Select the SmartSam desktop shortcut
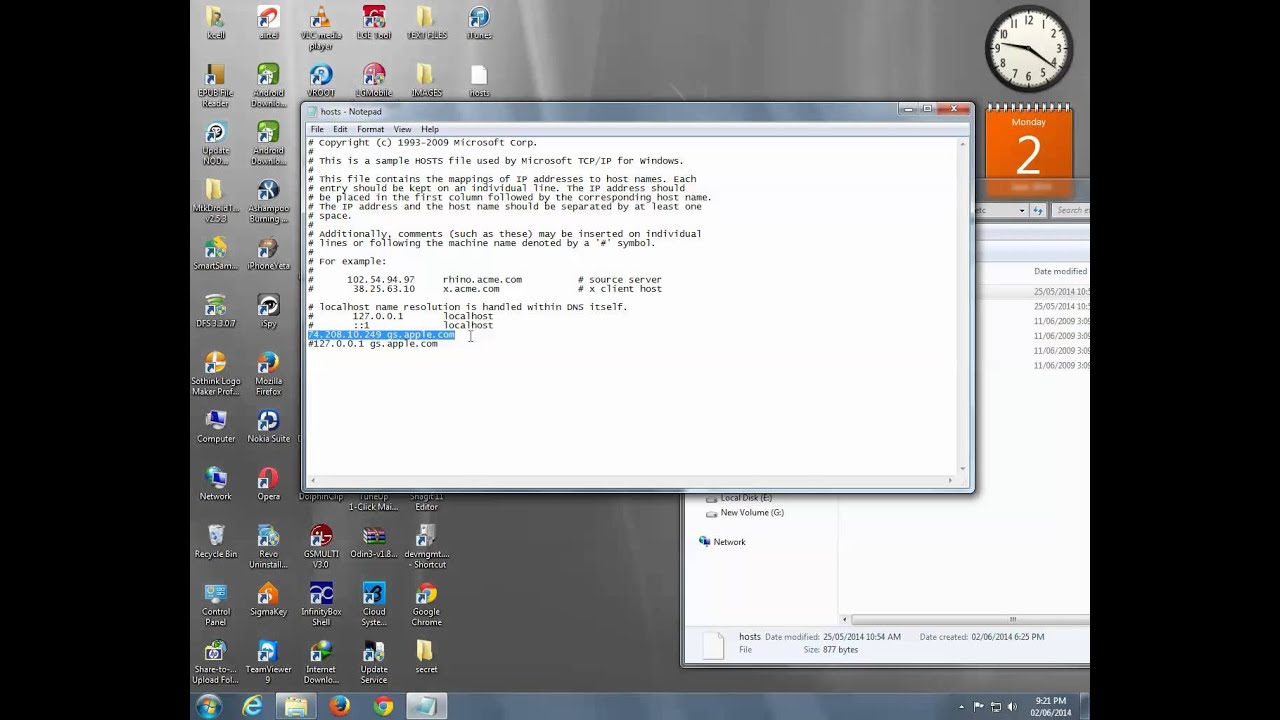1280x720 pixels. (x=215, y=254)
